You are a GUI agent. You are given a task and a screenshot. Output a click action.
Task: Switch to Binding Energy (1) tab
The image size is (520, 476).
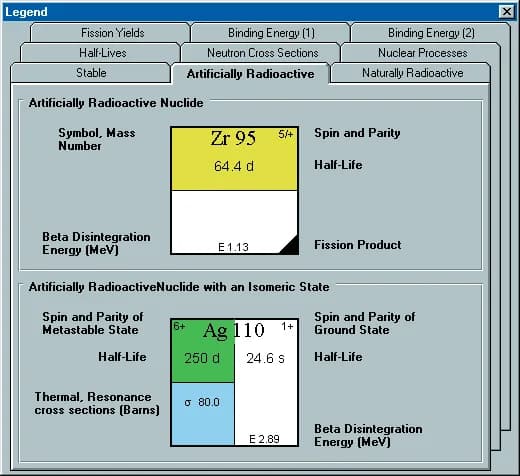pyautogui.click(x=271, y=33)
